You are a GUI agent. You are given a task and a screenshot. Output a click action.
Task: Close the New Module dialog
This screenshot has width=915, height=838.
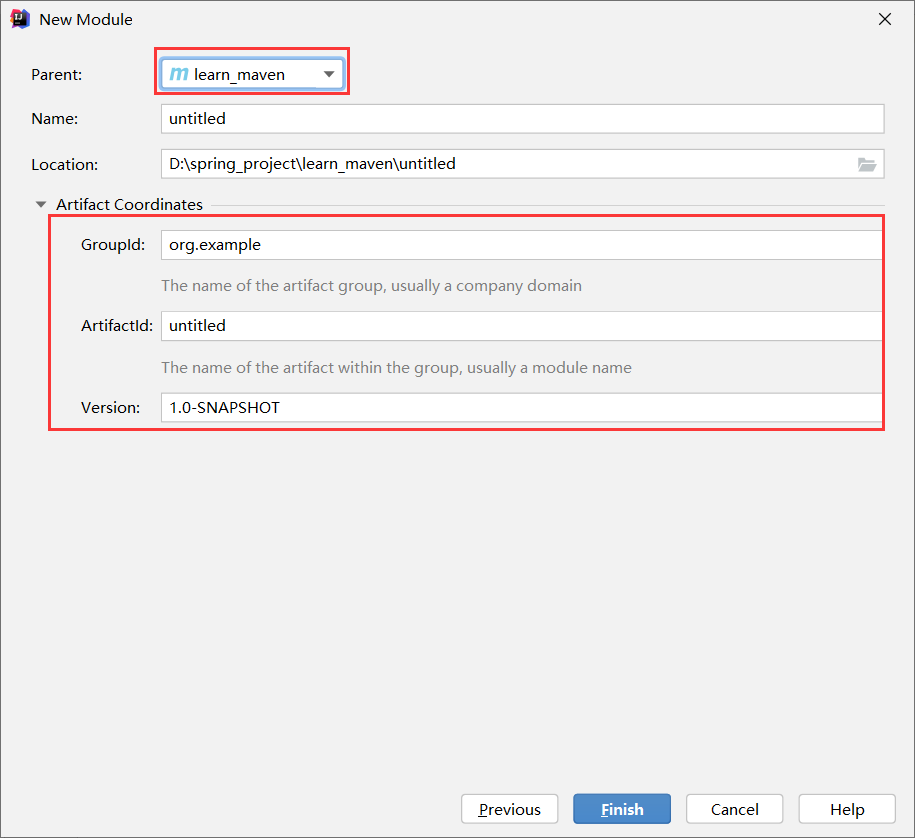pos(884,19)
